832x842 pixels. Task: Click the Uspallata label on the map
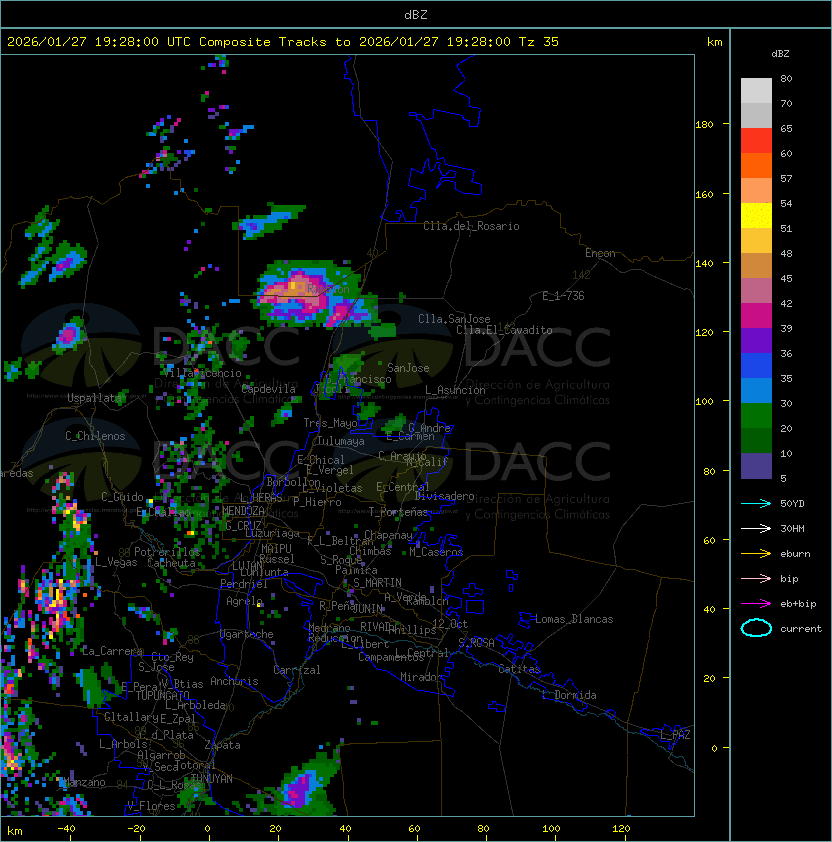pyautogui.click(x=93, y=398)
